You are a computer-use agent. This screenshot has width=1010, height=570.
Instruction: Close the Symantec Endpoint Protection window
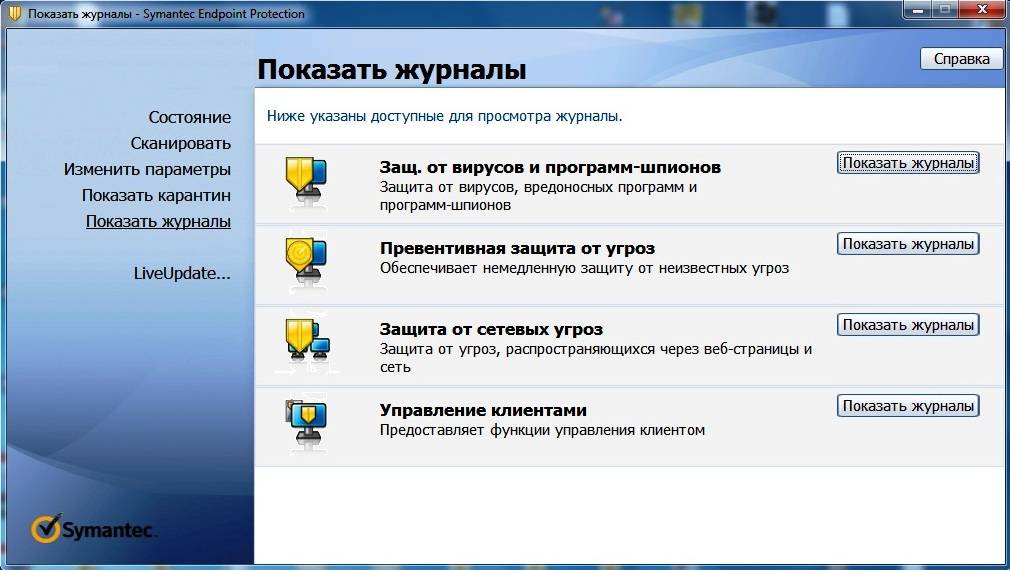[x=983, y=10]
